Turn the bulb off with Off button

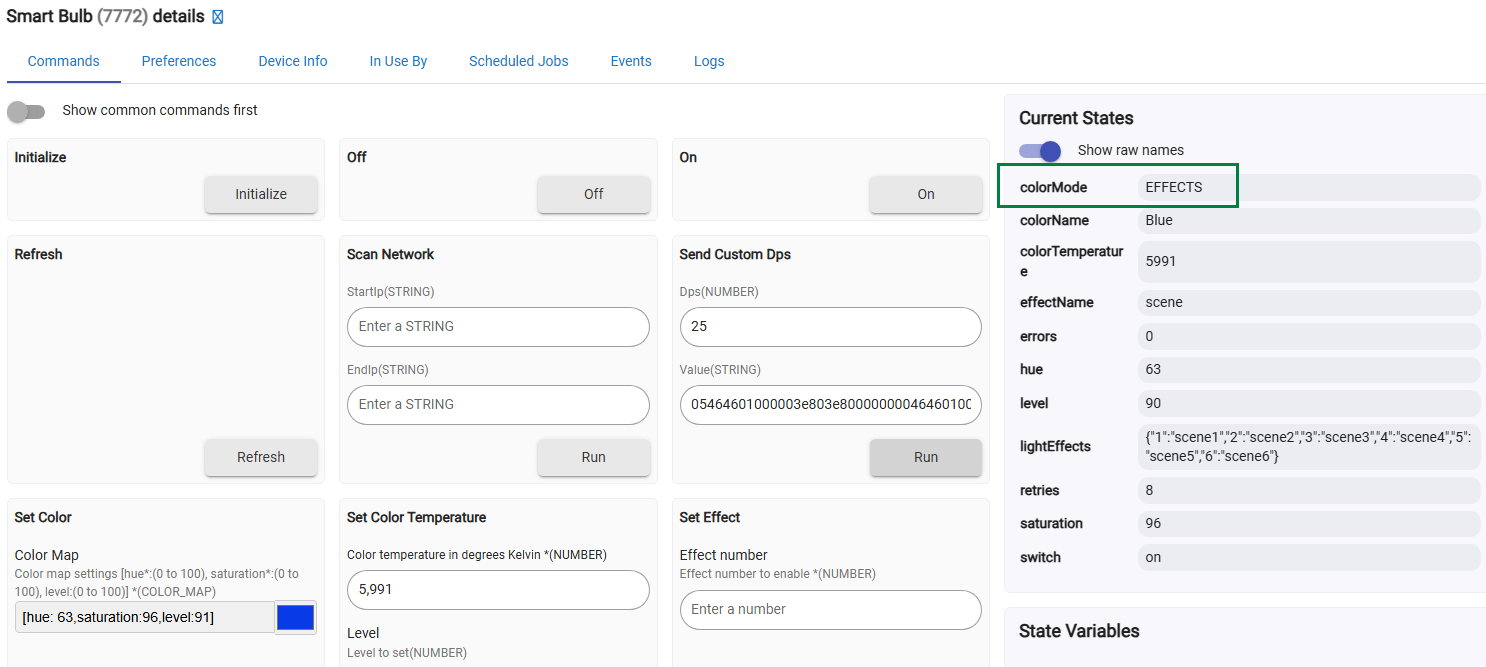(x=593, y=194)
